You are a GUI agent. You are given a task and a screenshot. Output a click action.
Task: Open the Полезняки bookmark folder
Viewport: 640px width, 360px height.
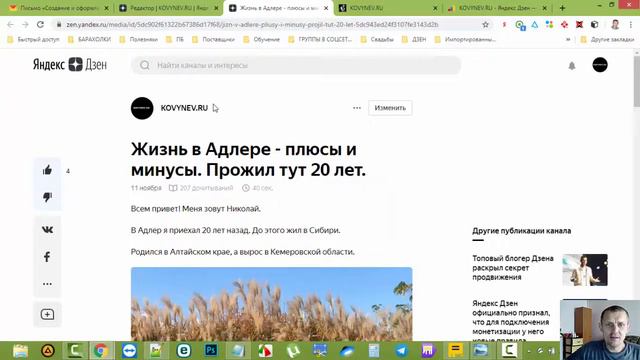[x=139, y=40]
